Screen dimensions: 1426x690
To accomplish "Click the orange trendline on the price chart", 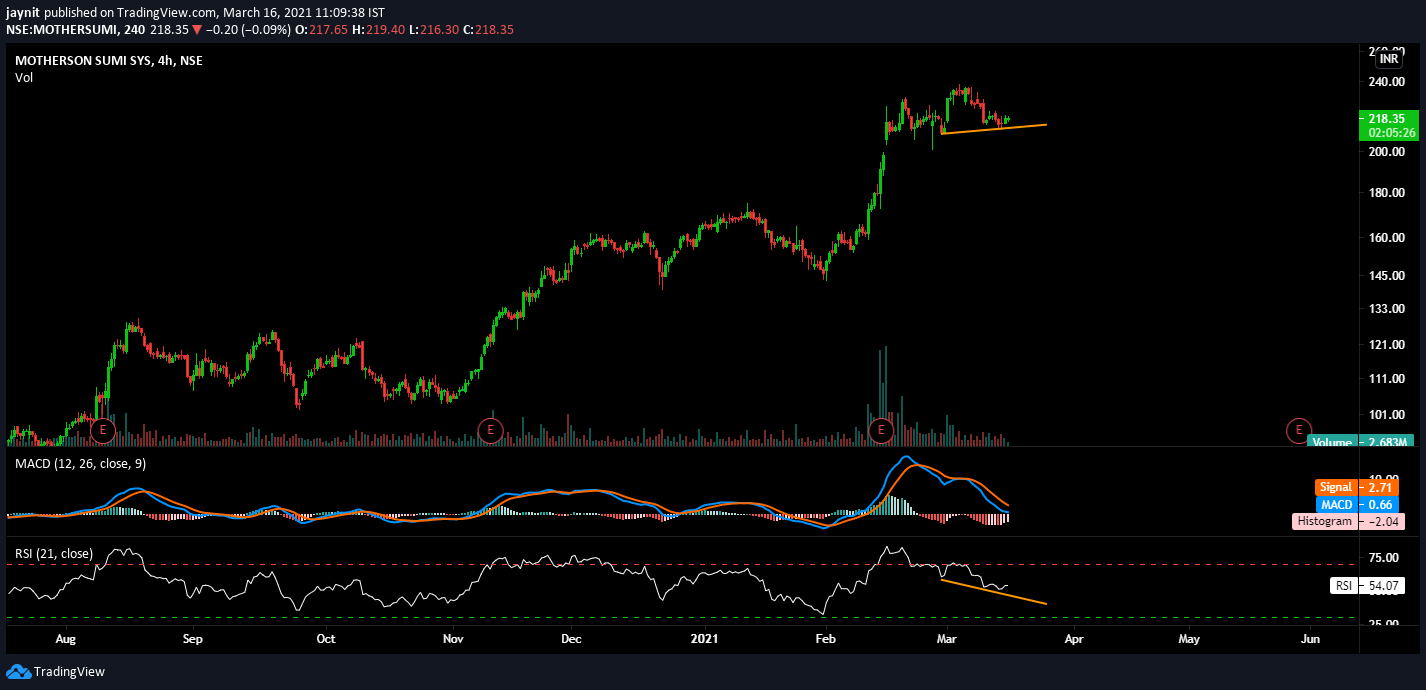I will tap(994, 129).
